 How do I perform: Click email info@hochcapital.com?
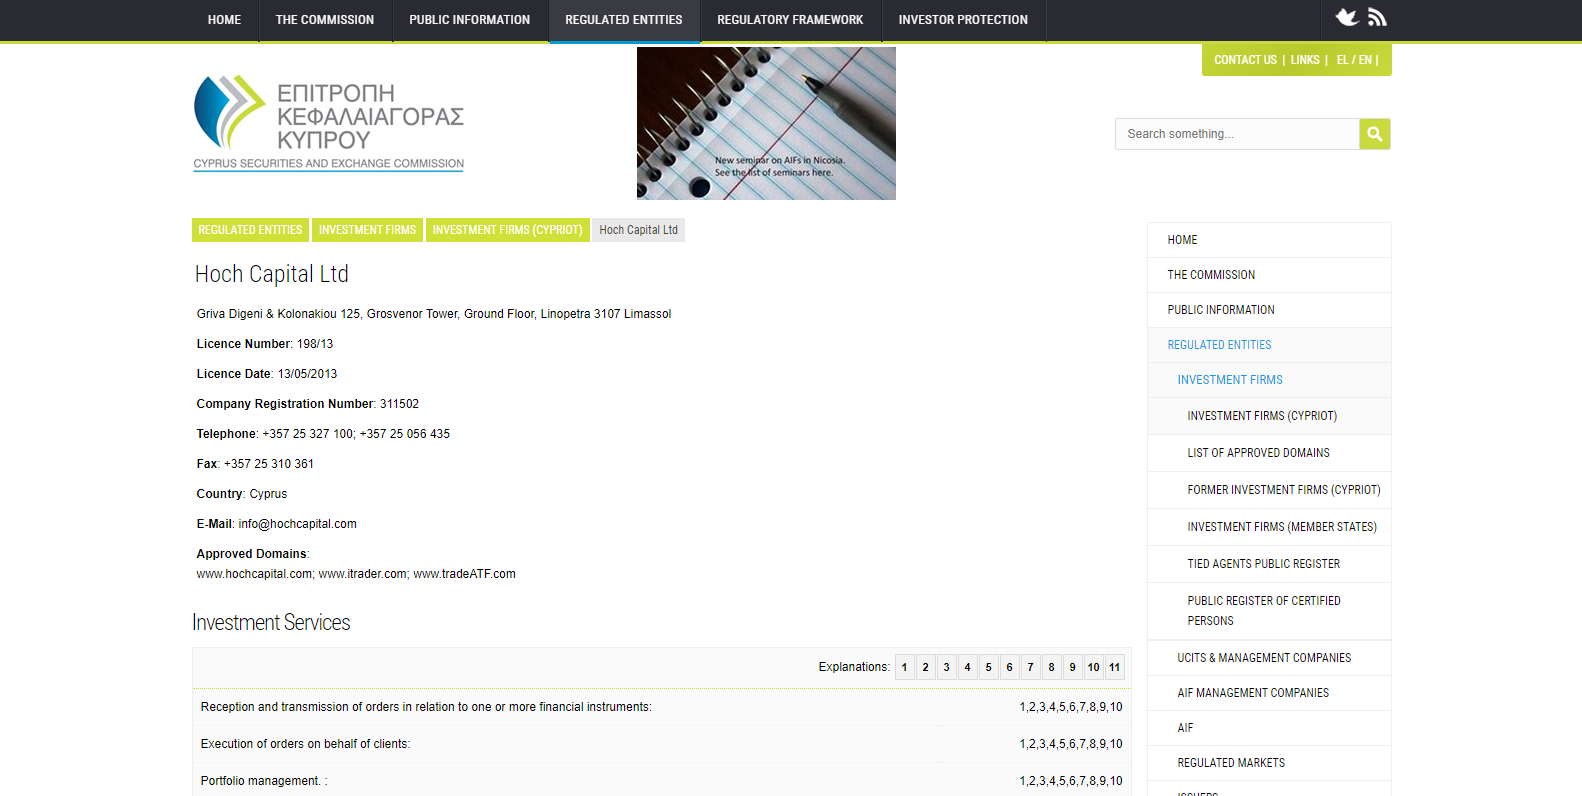tap(297, 524)
